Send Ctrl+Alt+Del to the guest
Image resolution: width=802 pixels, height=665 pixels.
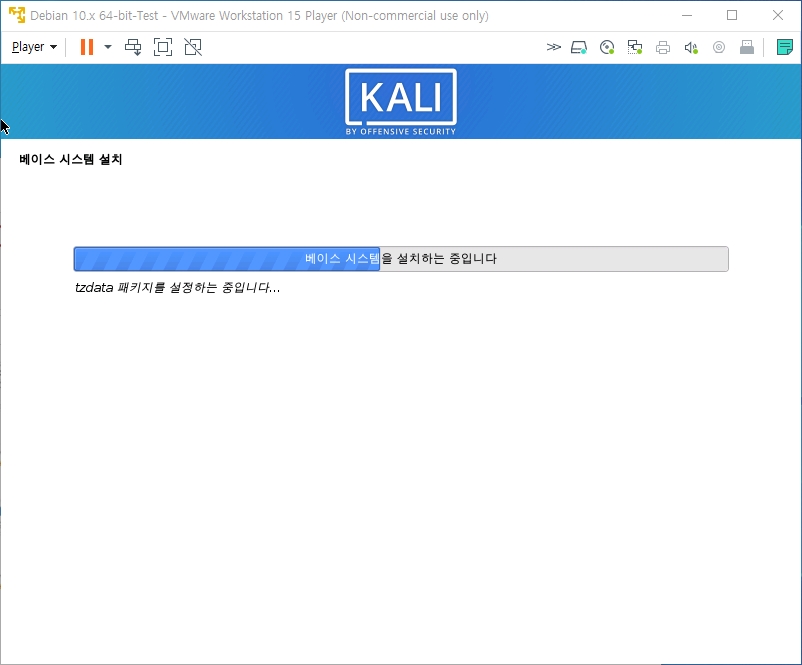(133, 47)
